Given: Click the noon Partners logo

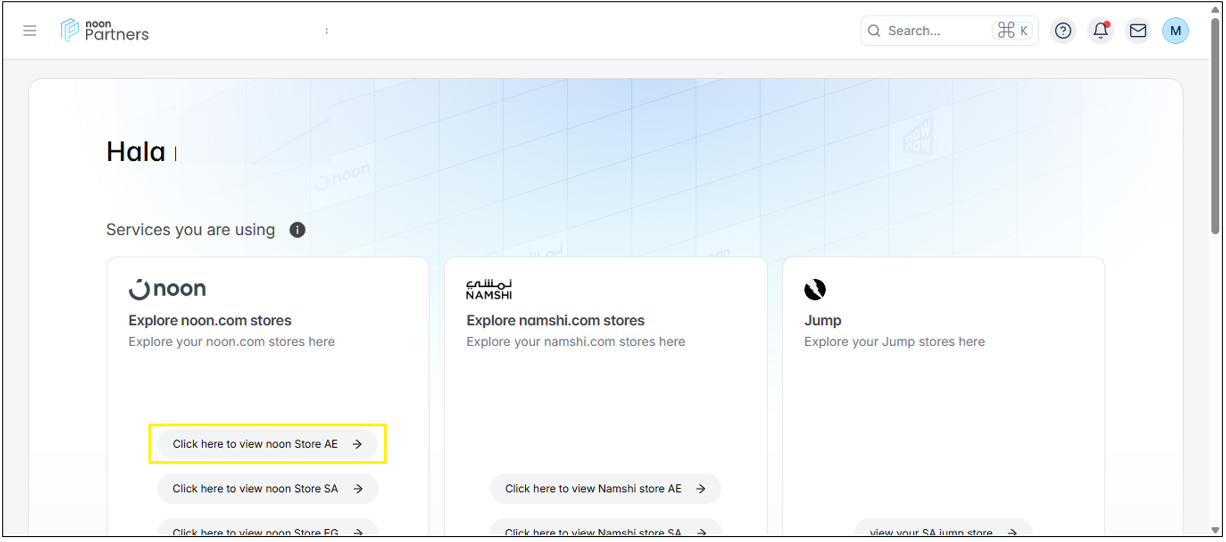Looking at the screenshot, I should tap(105, 31).
